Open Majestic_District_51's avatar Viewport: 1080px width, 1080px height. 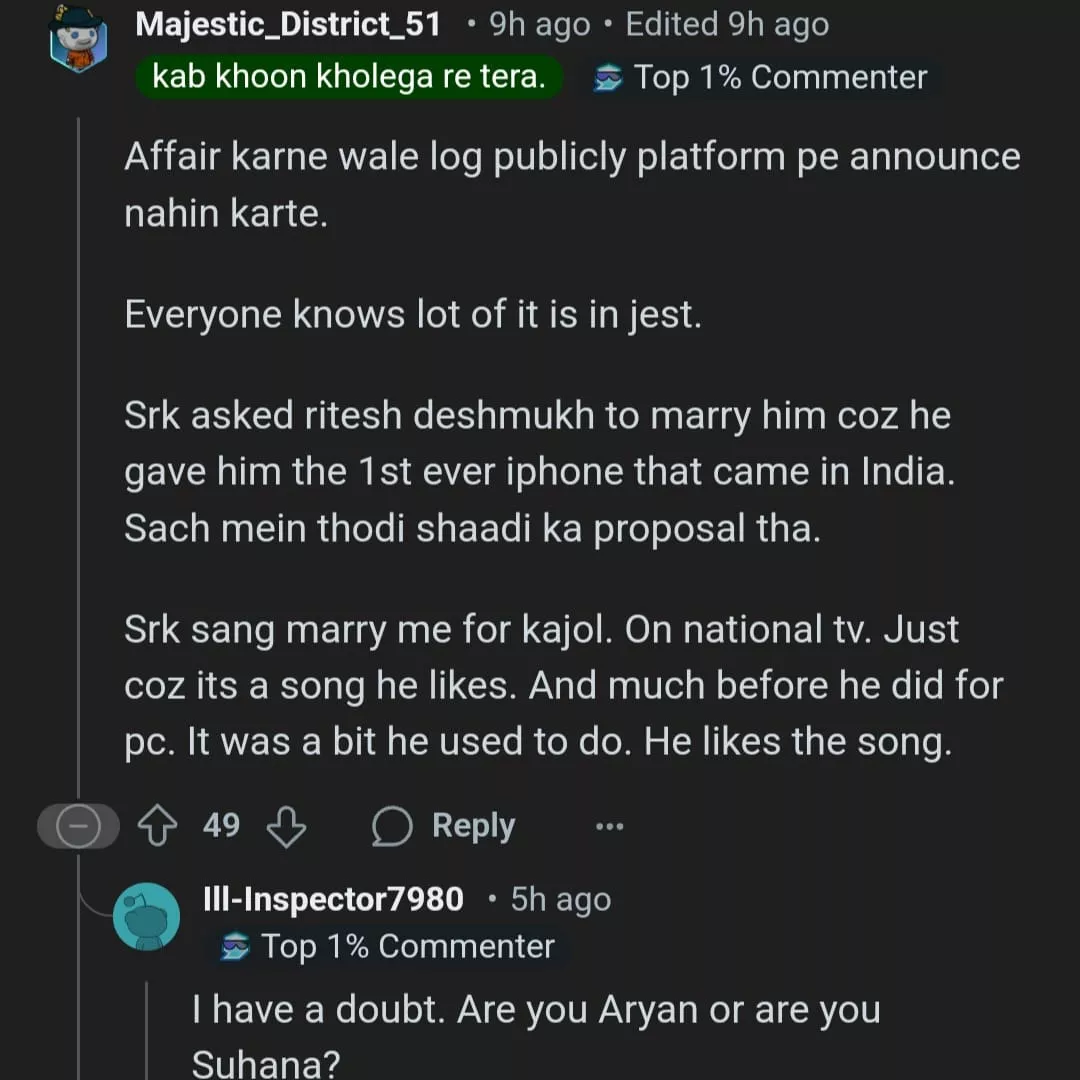pos(77,40)
